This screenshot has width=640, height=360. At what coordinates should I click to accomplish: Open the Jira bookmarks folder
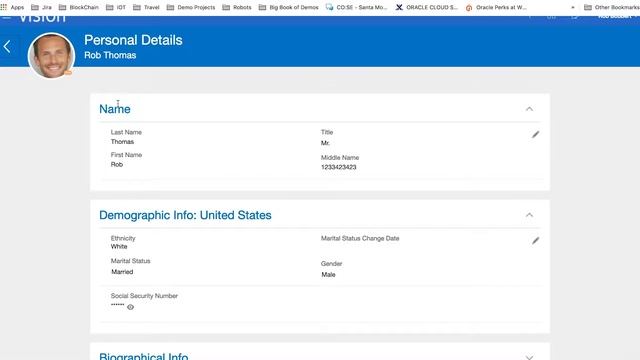(41, 7)
